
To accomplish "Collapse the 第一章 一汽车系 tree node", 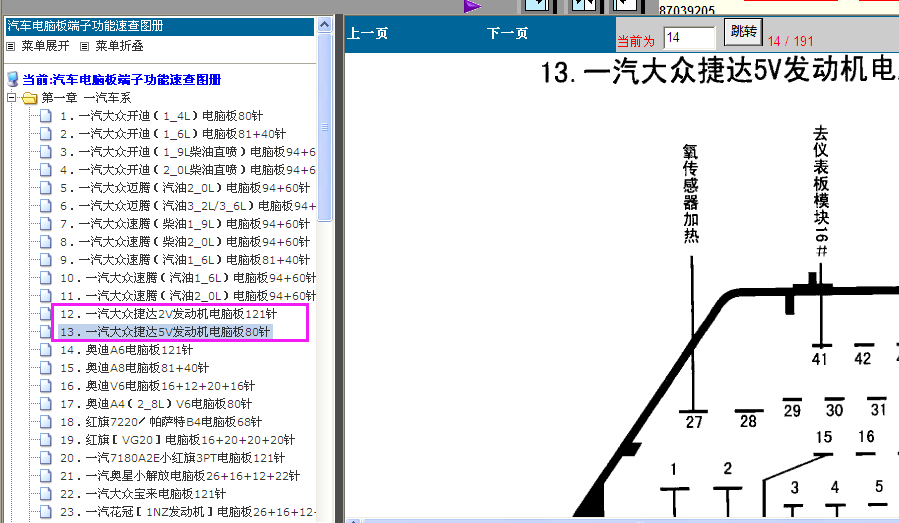I will (11, 98).
